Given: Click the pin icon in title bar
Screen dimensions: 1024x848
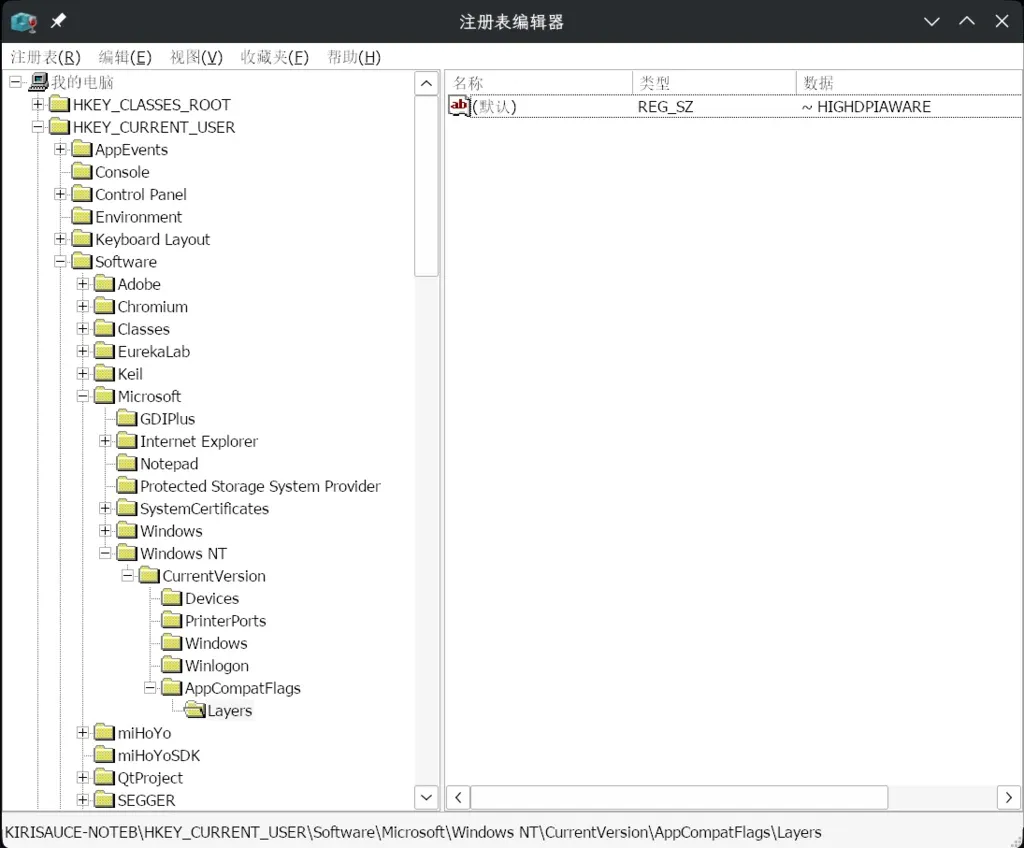Looking at the screenshot, I should [x=58, y=21].
